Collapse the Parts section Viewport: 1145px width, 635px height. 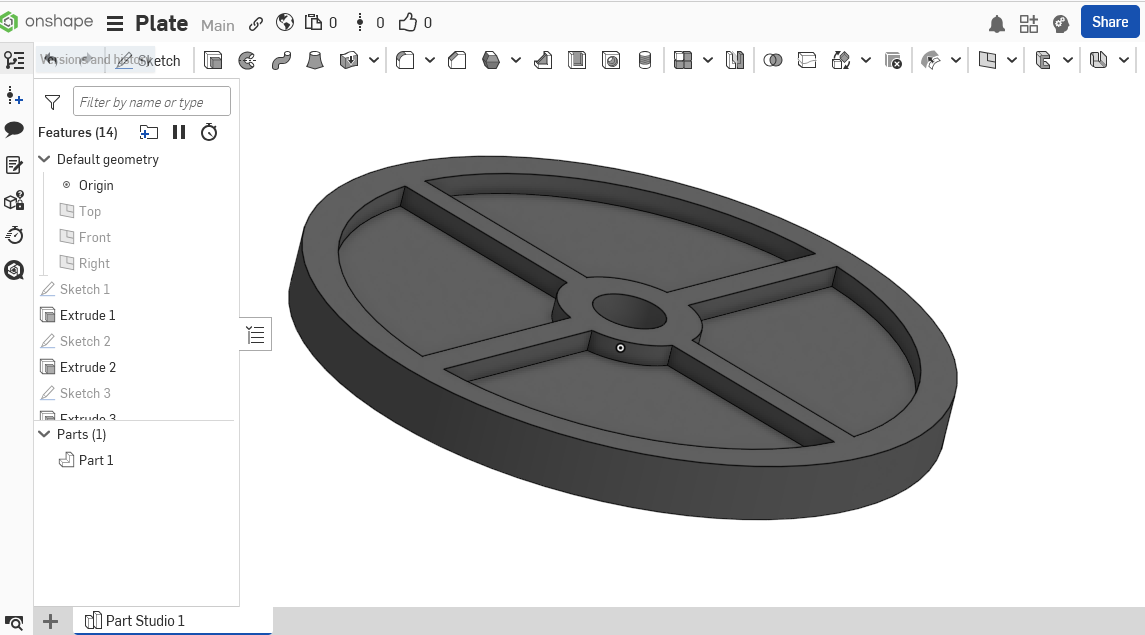click(43, 434)
